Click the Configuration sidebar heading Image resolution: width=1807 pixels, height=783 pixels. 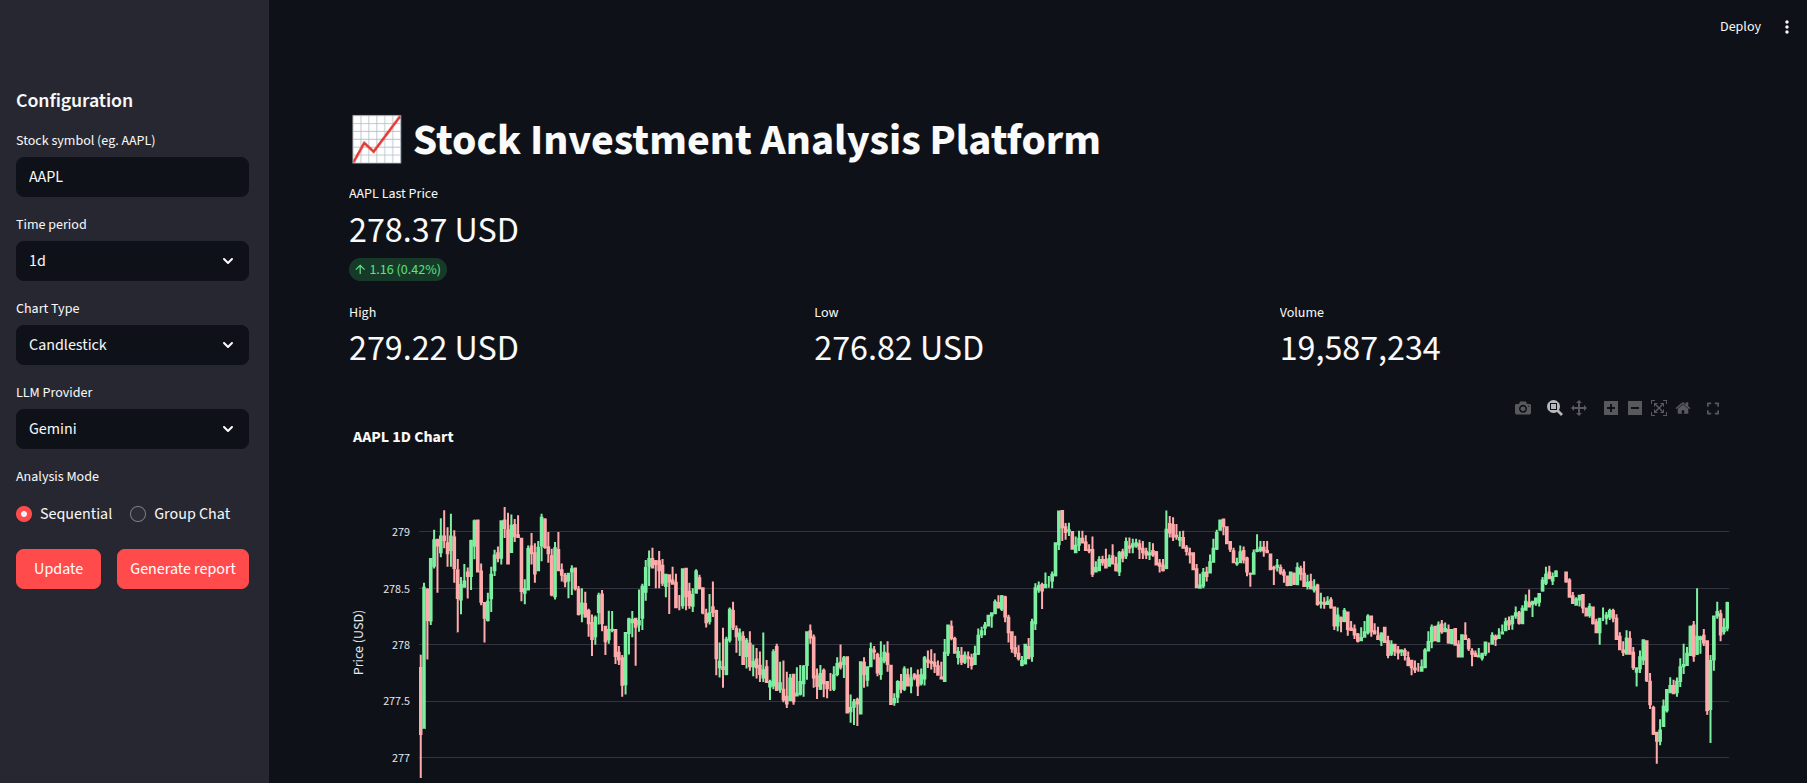click(74, 101)
